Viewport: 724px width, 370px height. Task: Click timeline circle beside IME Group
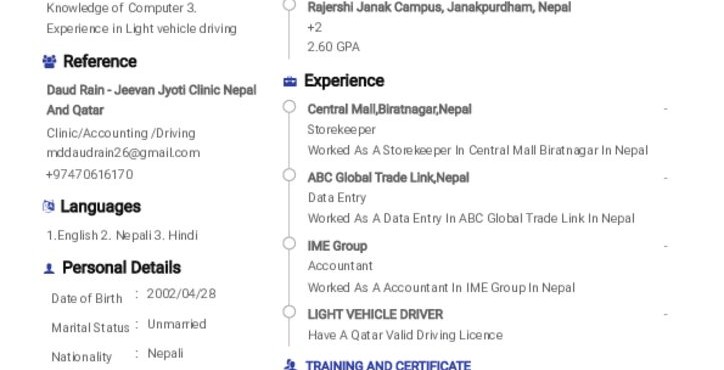289,243
